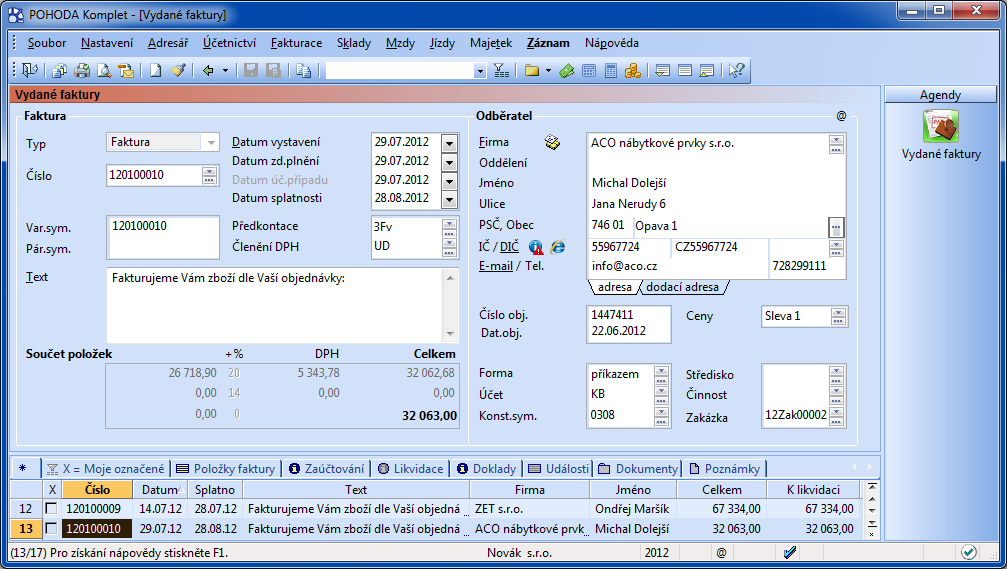Click the copy-documents icon after exit door
Image resolution: width=1007 pixels, height=569 pixels.
click(60, 70)
